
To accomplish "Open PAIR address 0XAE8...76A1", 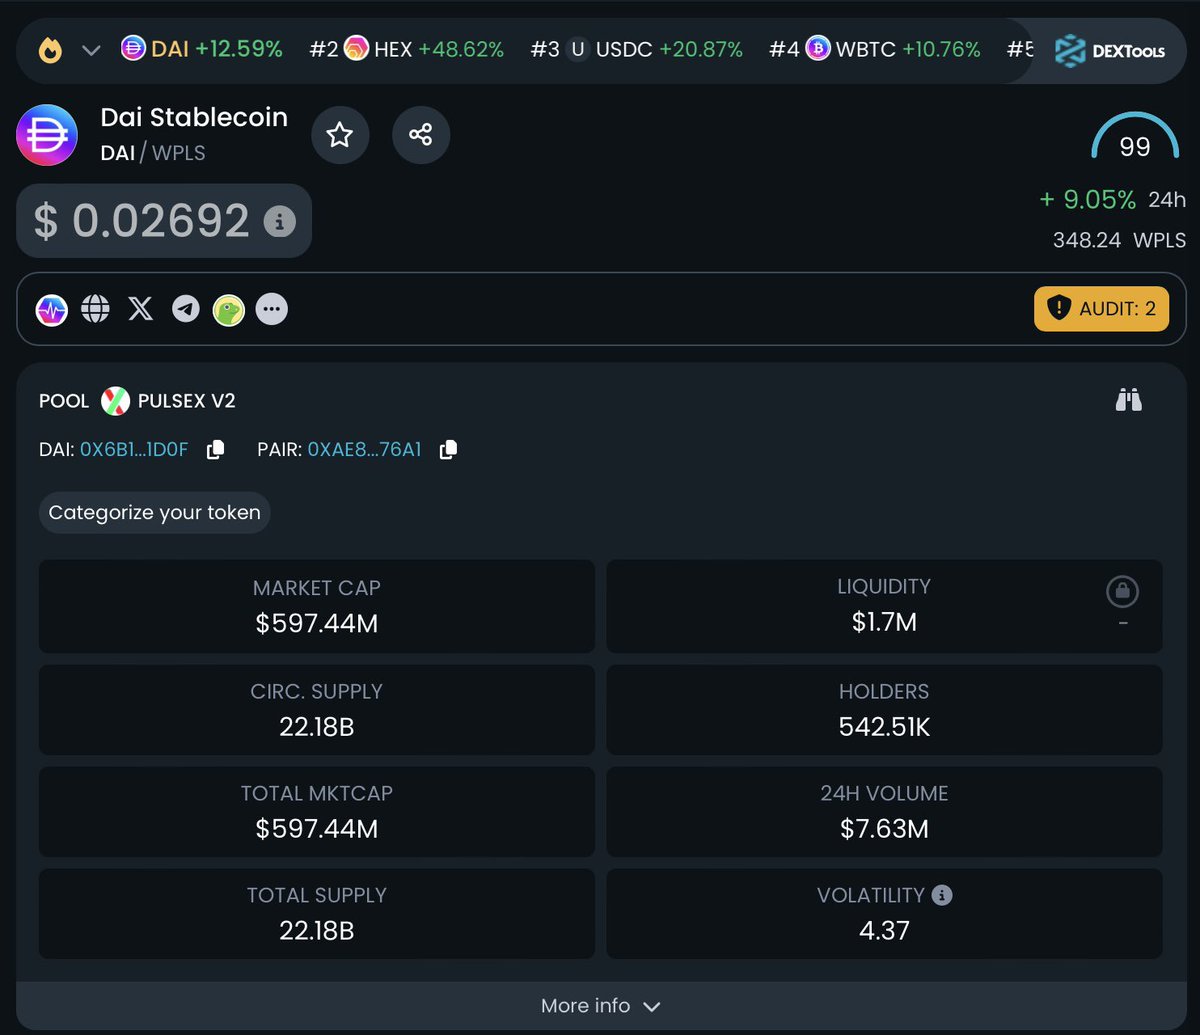I will pos(364,450).
